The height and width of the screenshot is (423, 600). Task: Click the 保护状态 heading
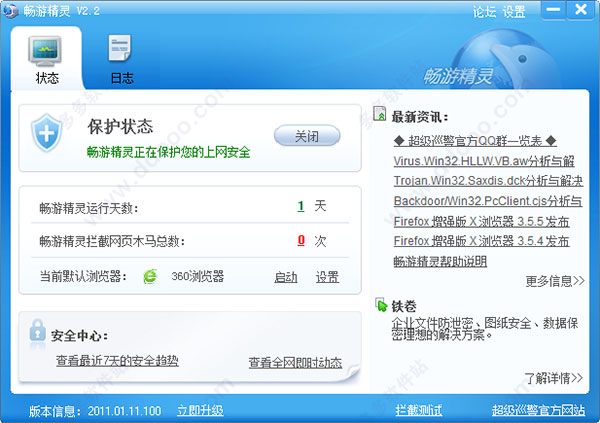click(x=121, y=126)
